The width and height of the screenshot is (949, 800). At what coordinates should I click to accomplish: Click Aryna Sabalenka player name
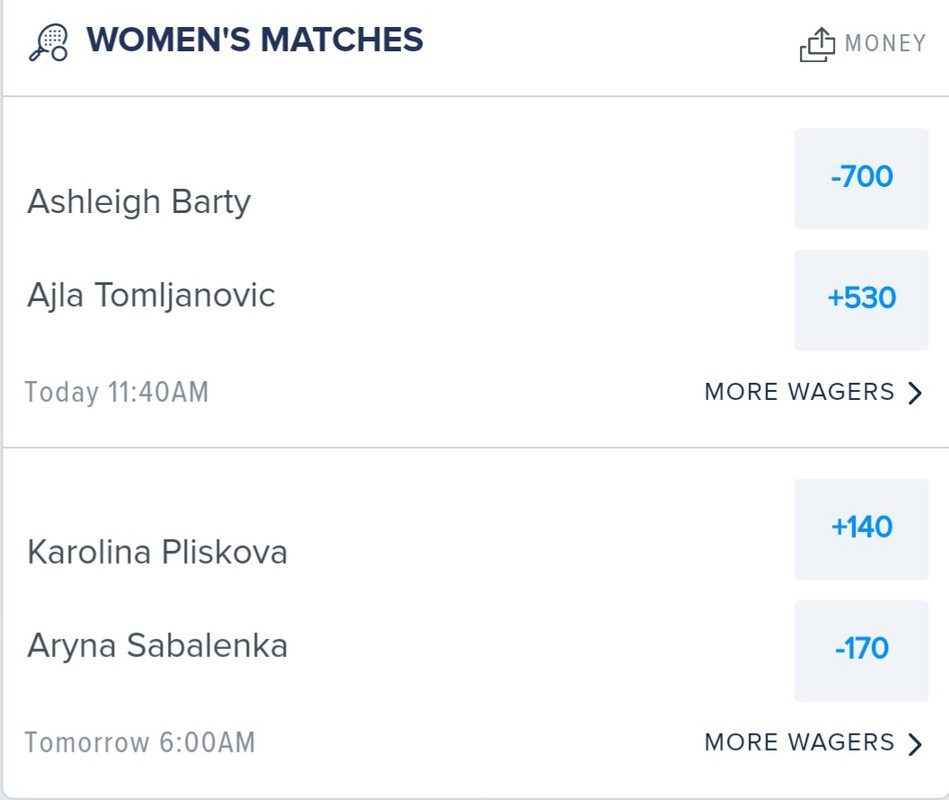[x=157, y=646]
